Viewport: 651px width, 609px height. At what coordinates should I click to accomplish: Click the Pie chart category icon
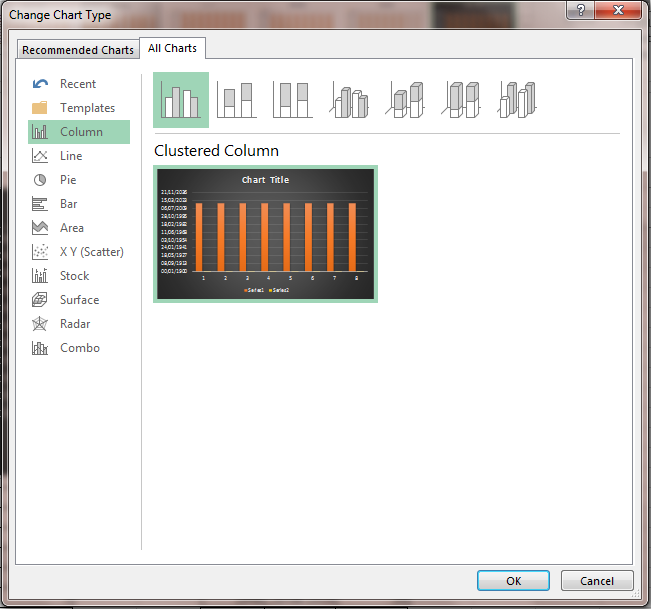coord(40,180)
